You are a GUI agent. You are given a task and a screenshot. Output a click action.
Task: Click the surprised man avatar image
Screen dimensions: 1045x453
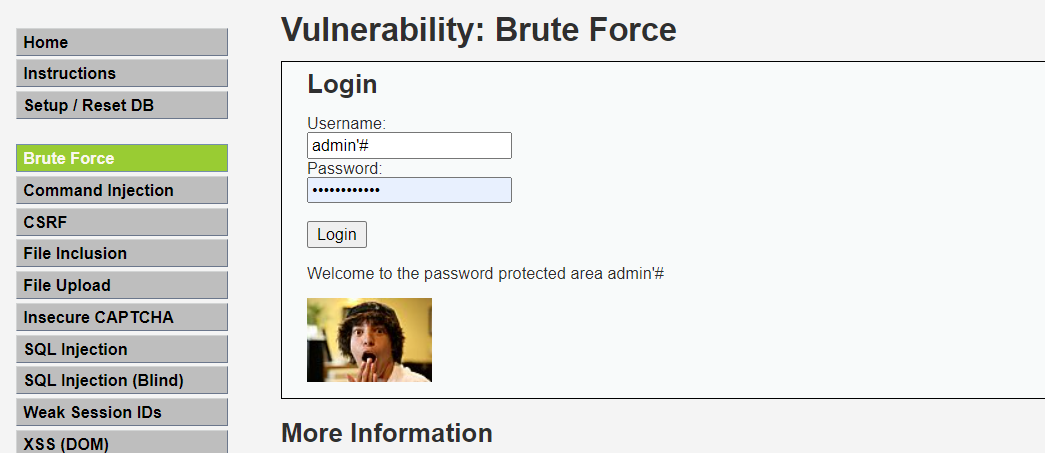[x=369, y=340]
